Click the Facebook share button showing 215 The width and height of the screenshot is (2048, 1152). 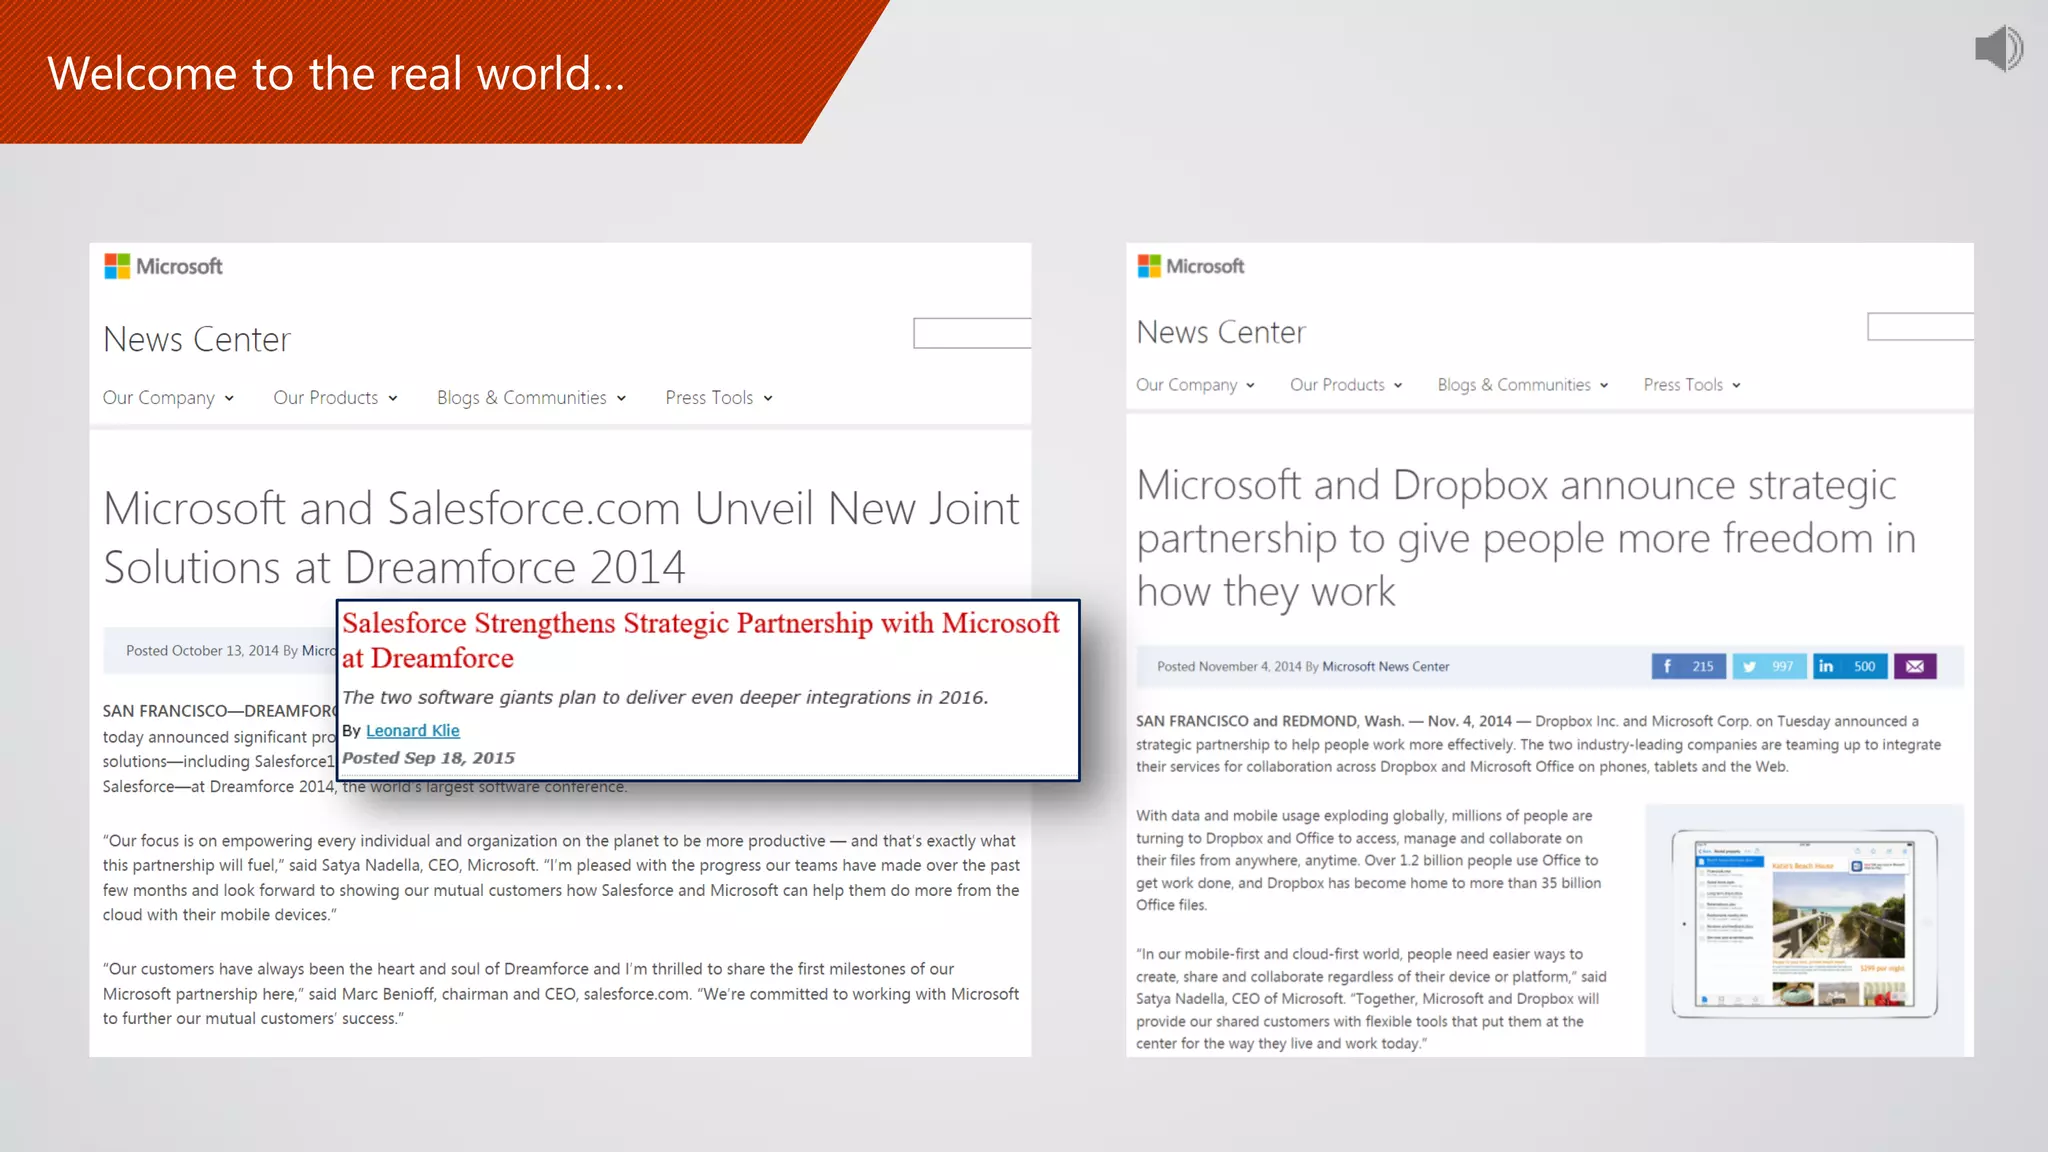pos(1688,666)
